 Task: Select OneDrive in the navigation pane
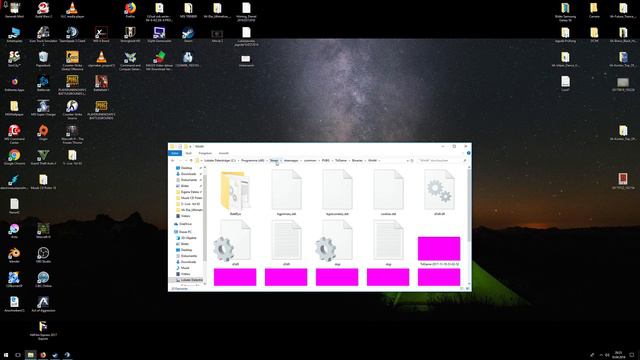coord(183,224)
